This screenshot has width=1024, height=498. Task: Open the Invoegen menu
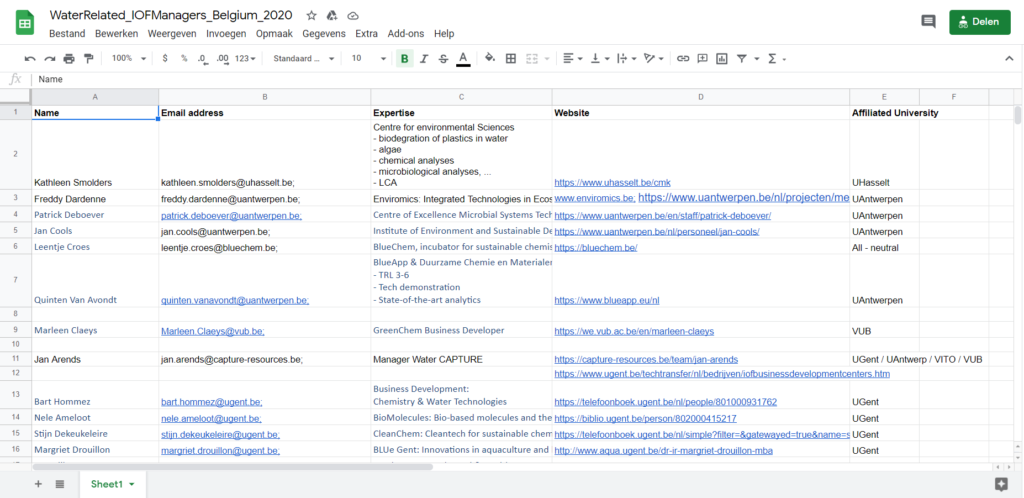[x=226, y=34]
